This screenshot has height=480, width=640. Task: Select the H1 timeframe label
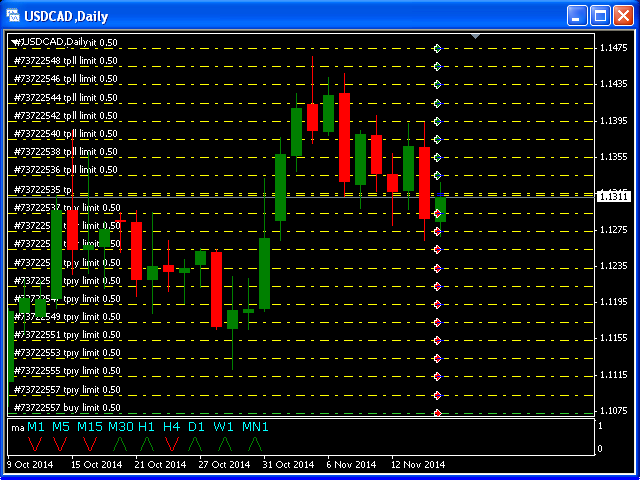tap(146, 427)
